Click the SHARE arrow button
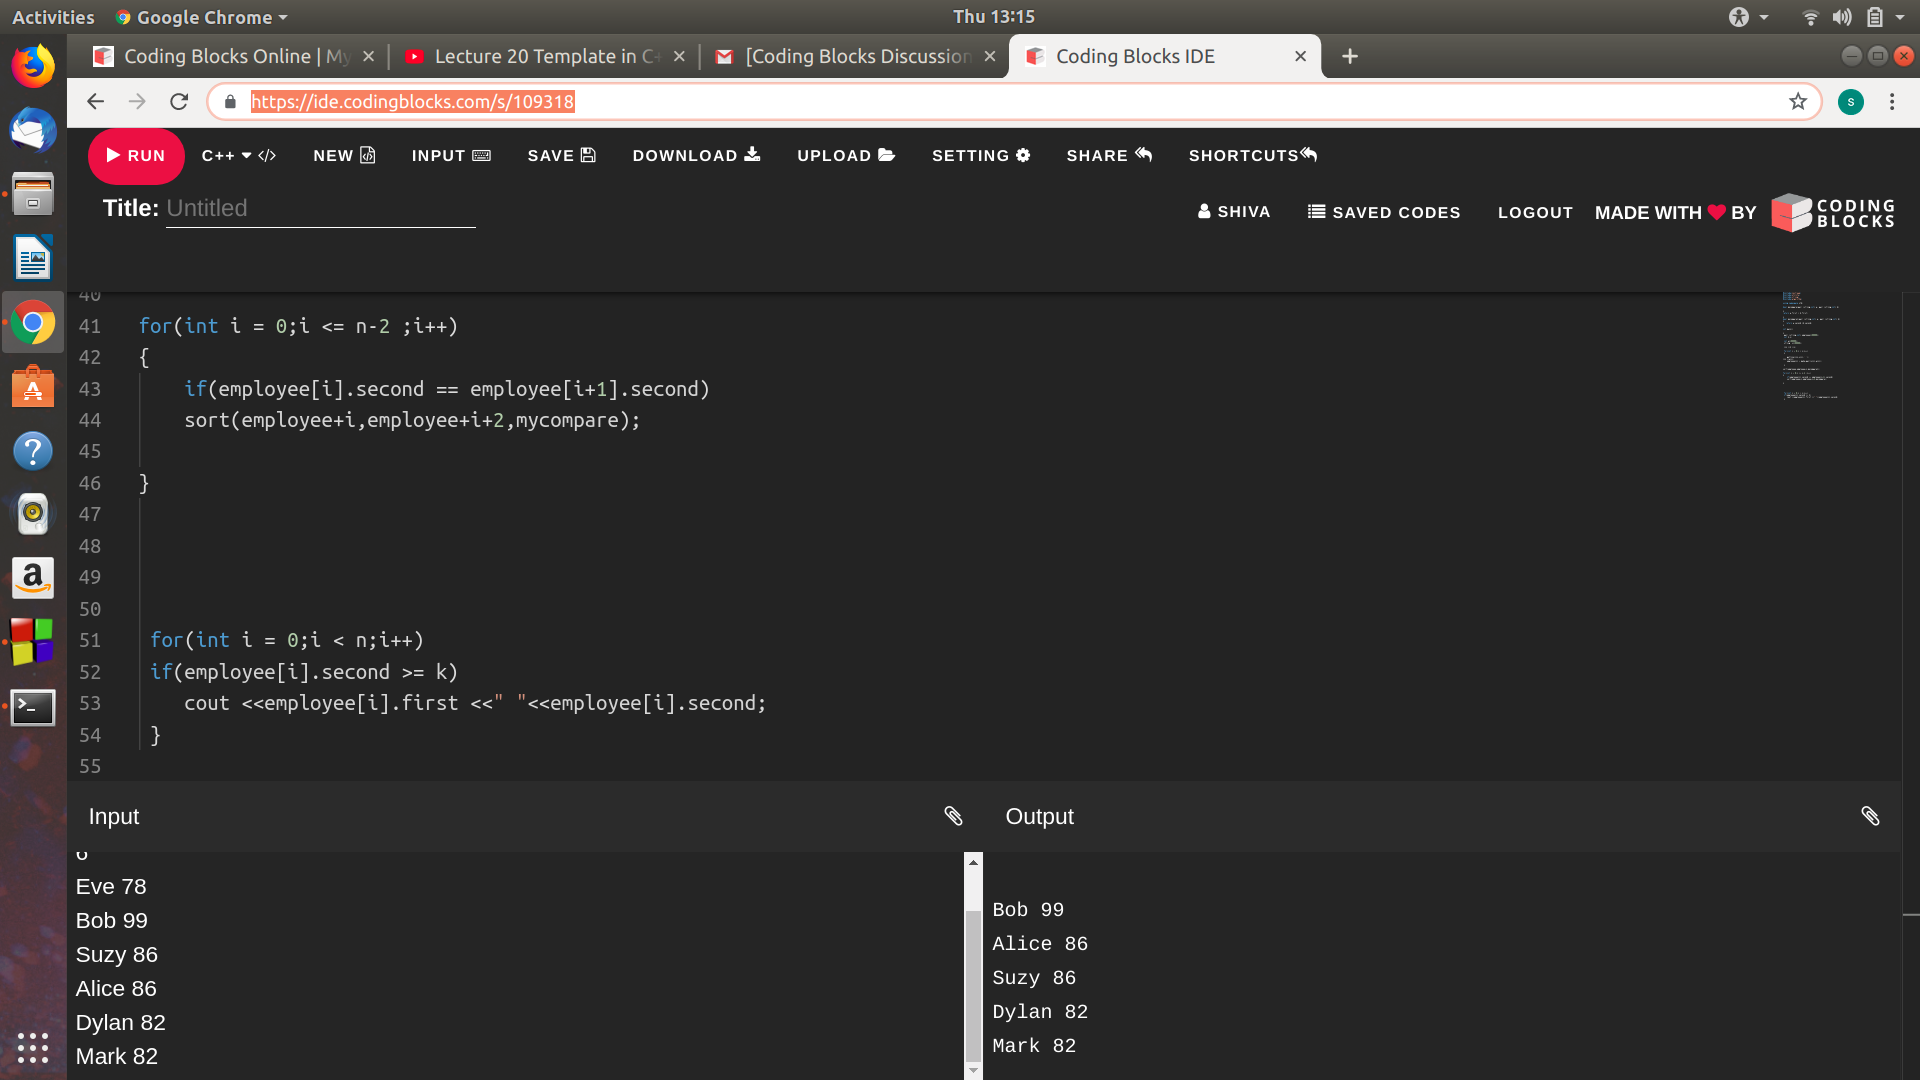 pos(1109,156)
